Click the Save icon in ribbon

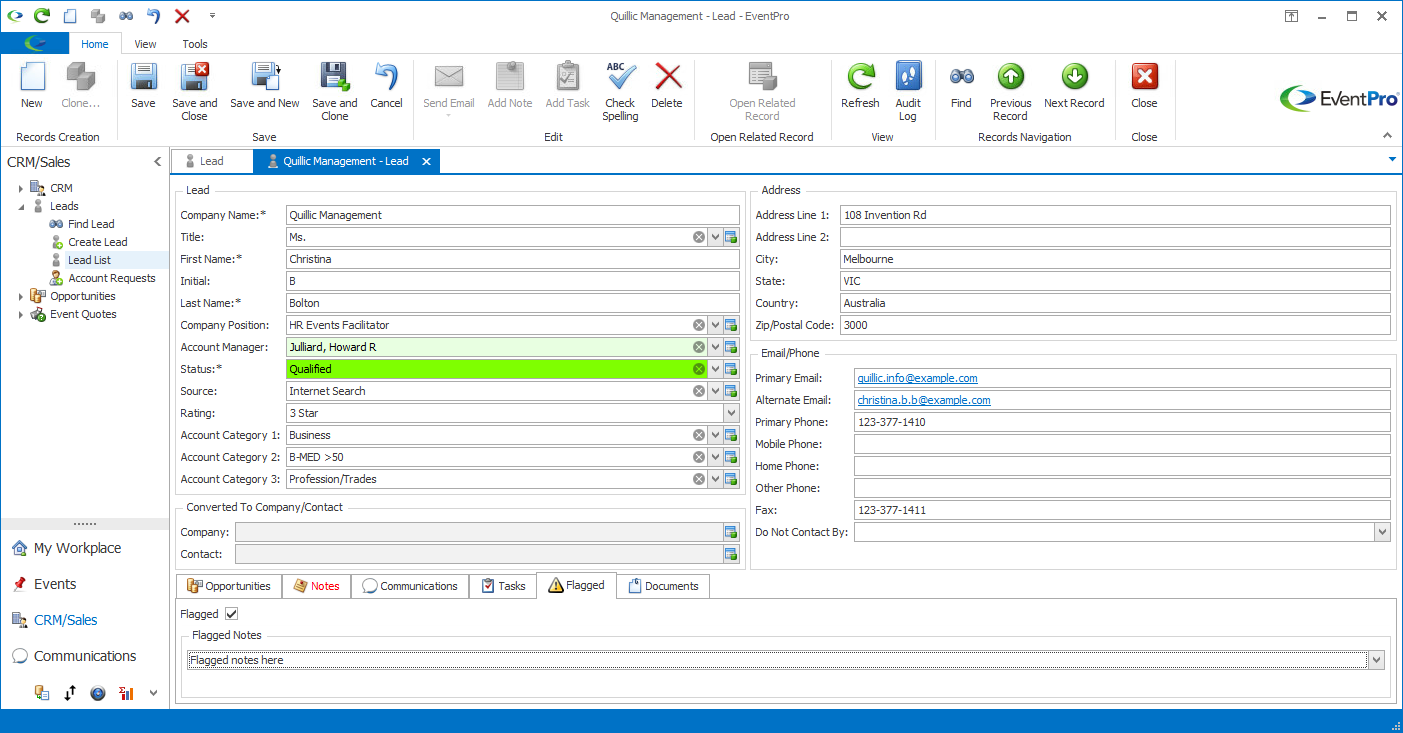coord(143,78)
